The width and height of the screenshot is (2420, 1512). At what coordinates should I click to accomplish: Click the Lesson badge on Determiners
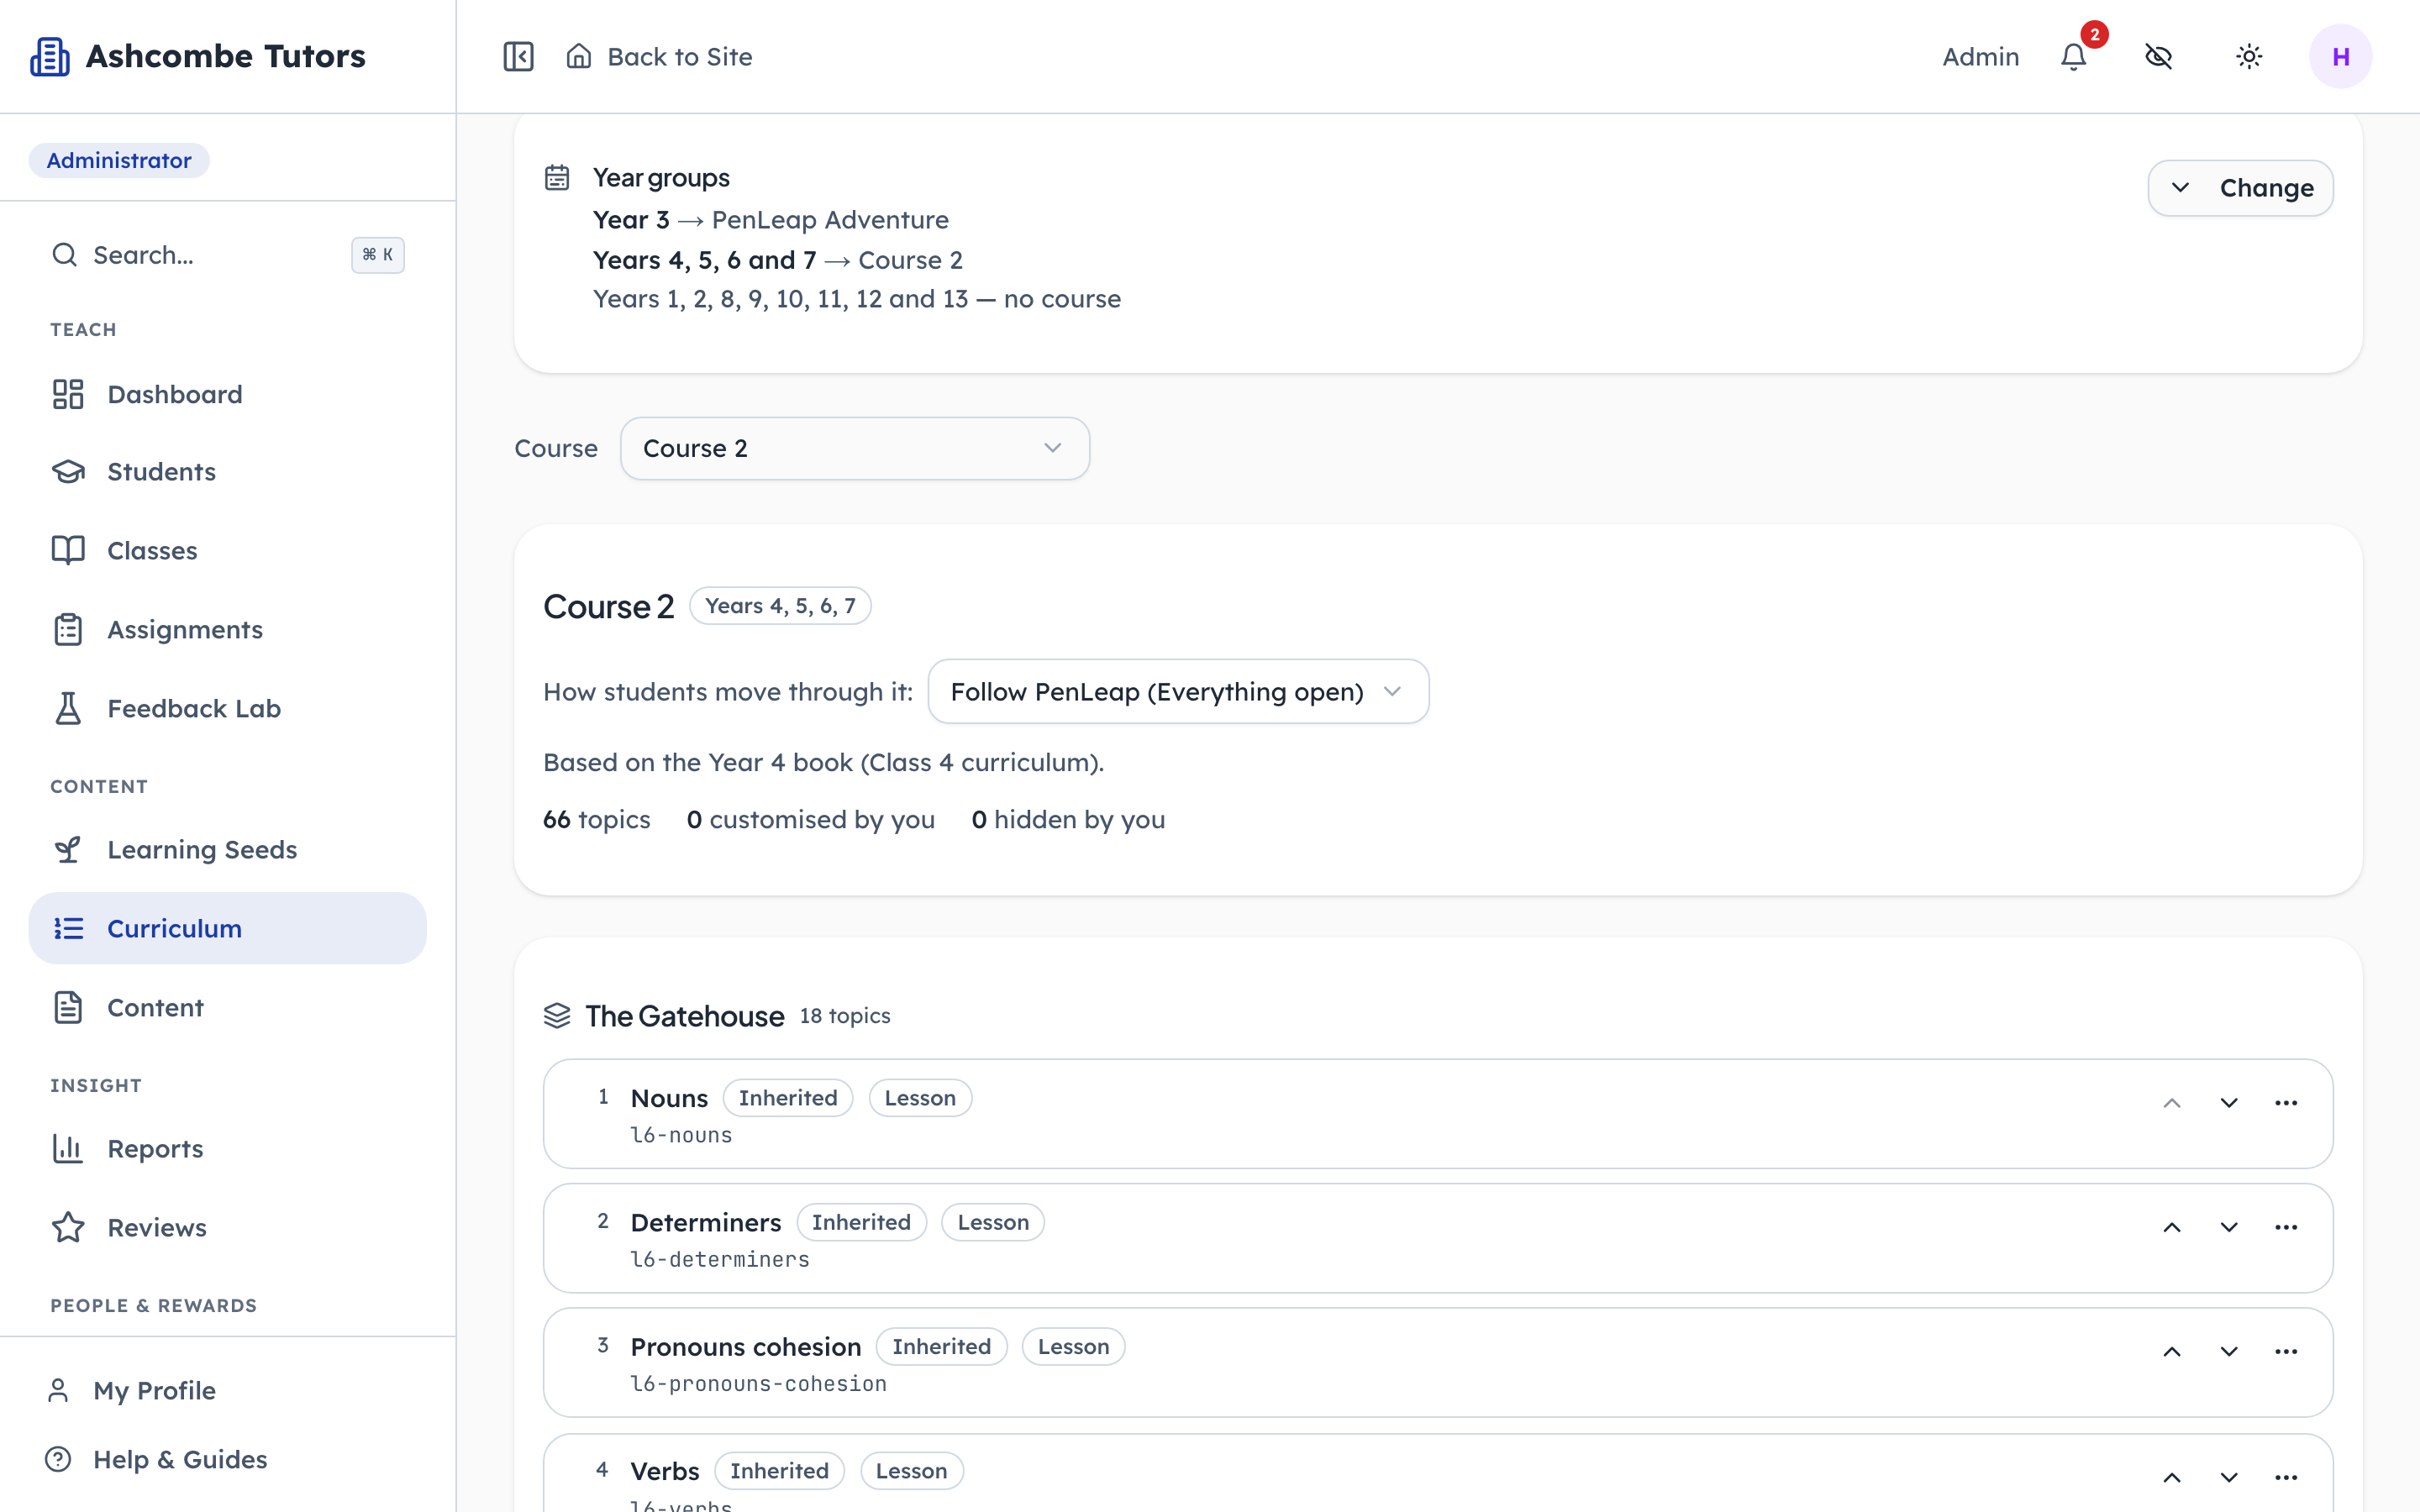pyautogui.click(x=993, y=1222)
